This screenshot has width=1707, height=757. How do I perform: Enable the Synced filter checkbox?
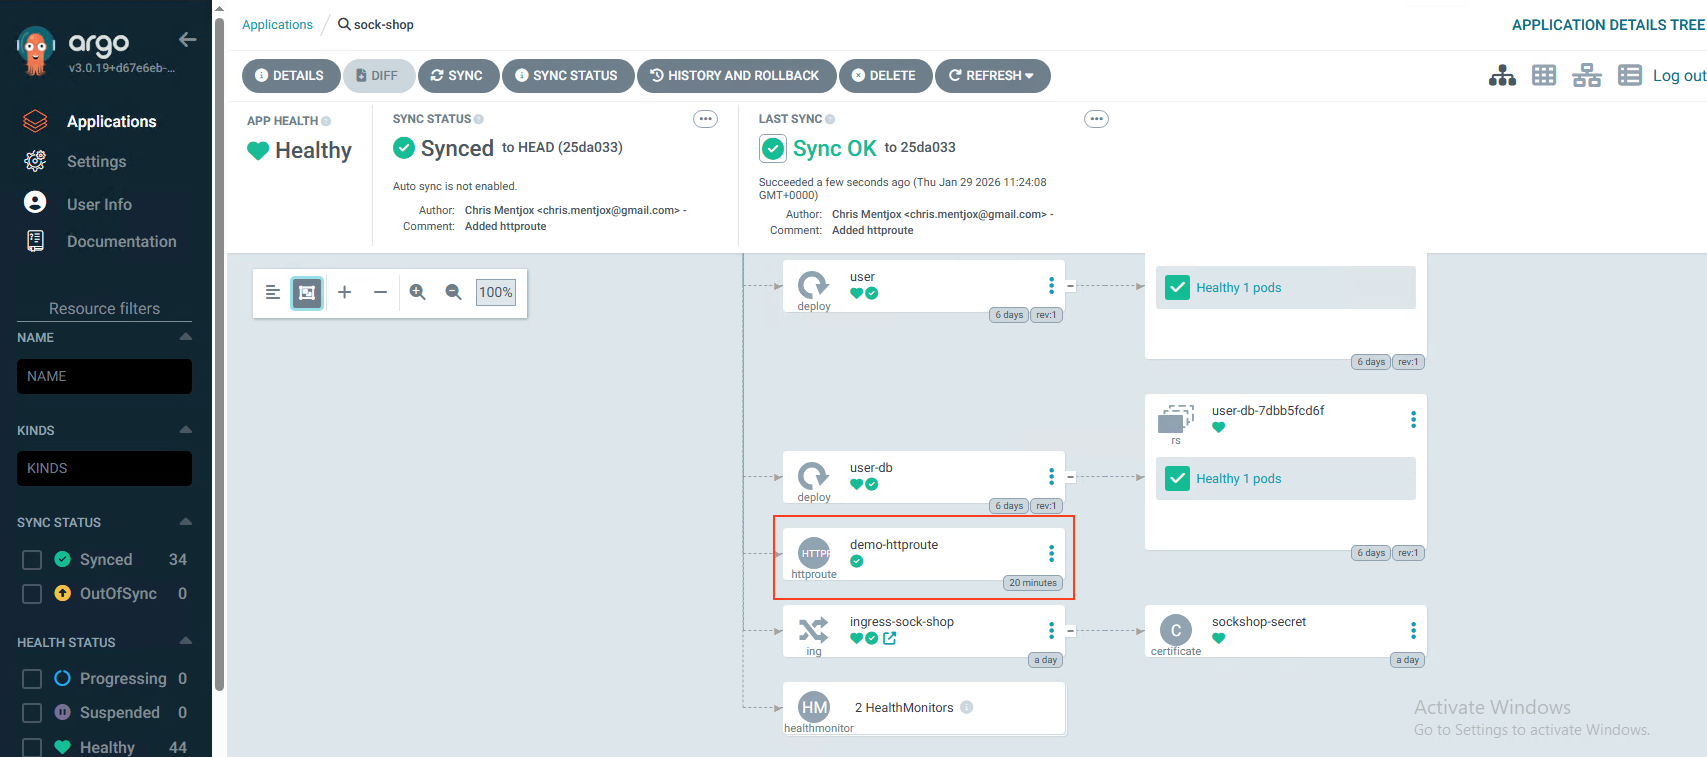point(32,560)
